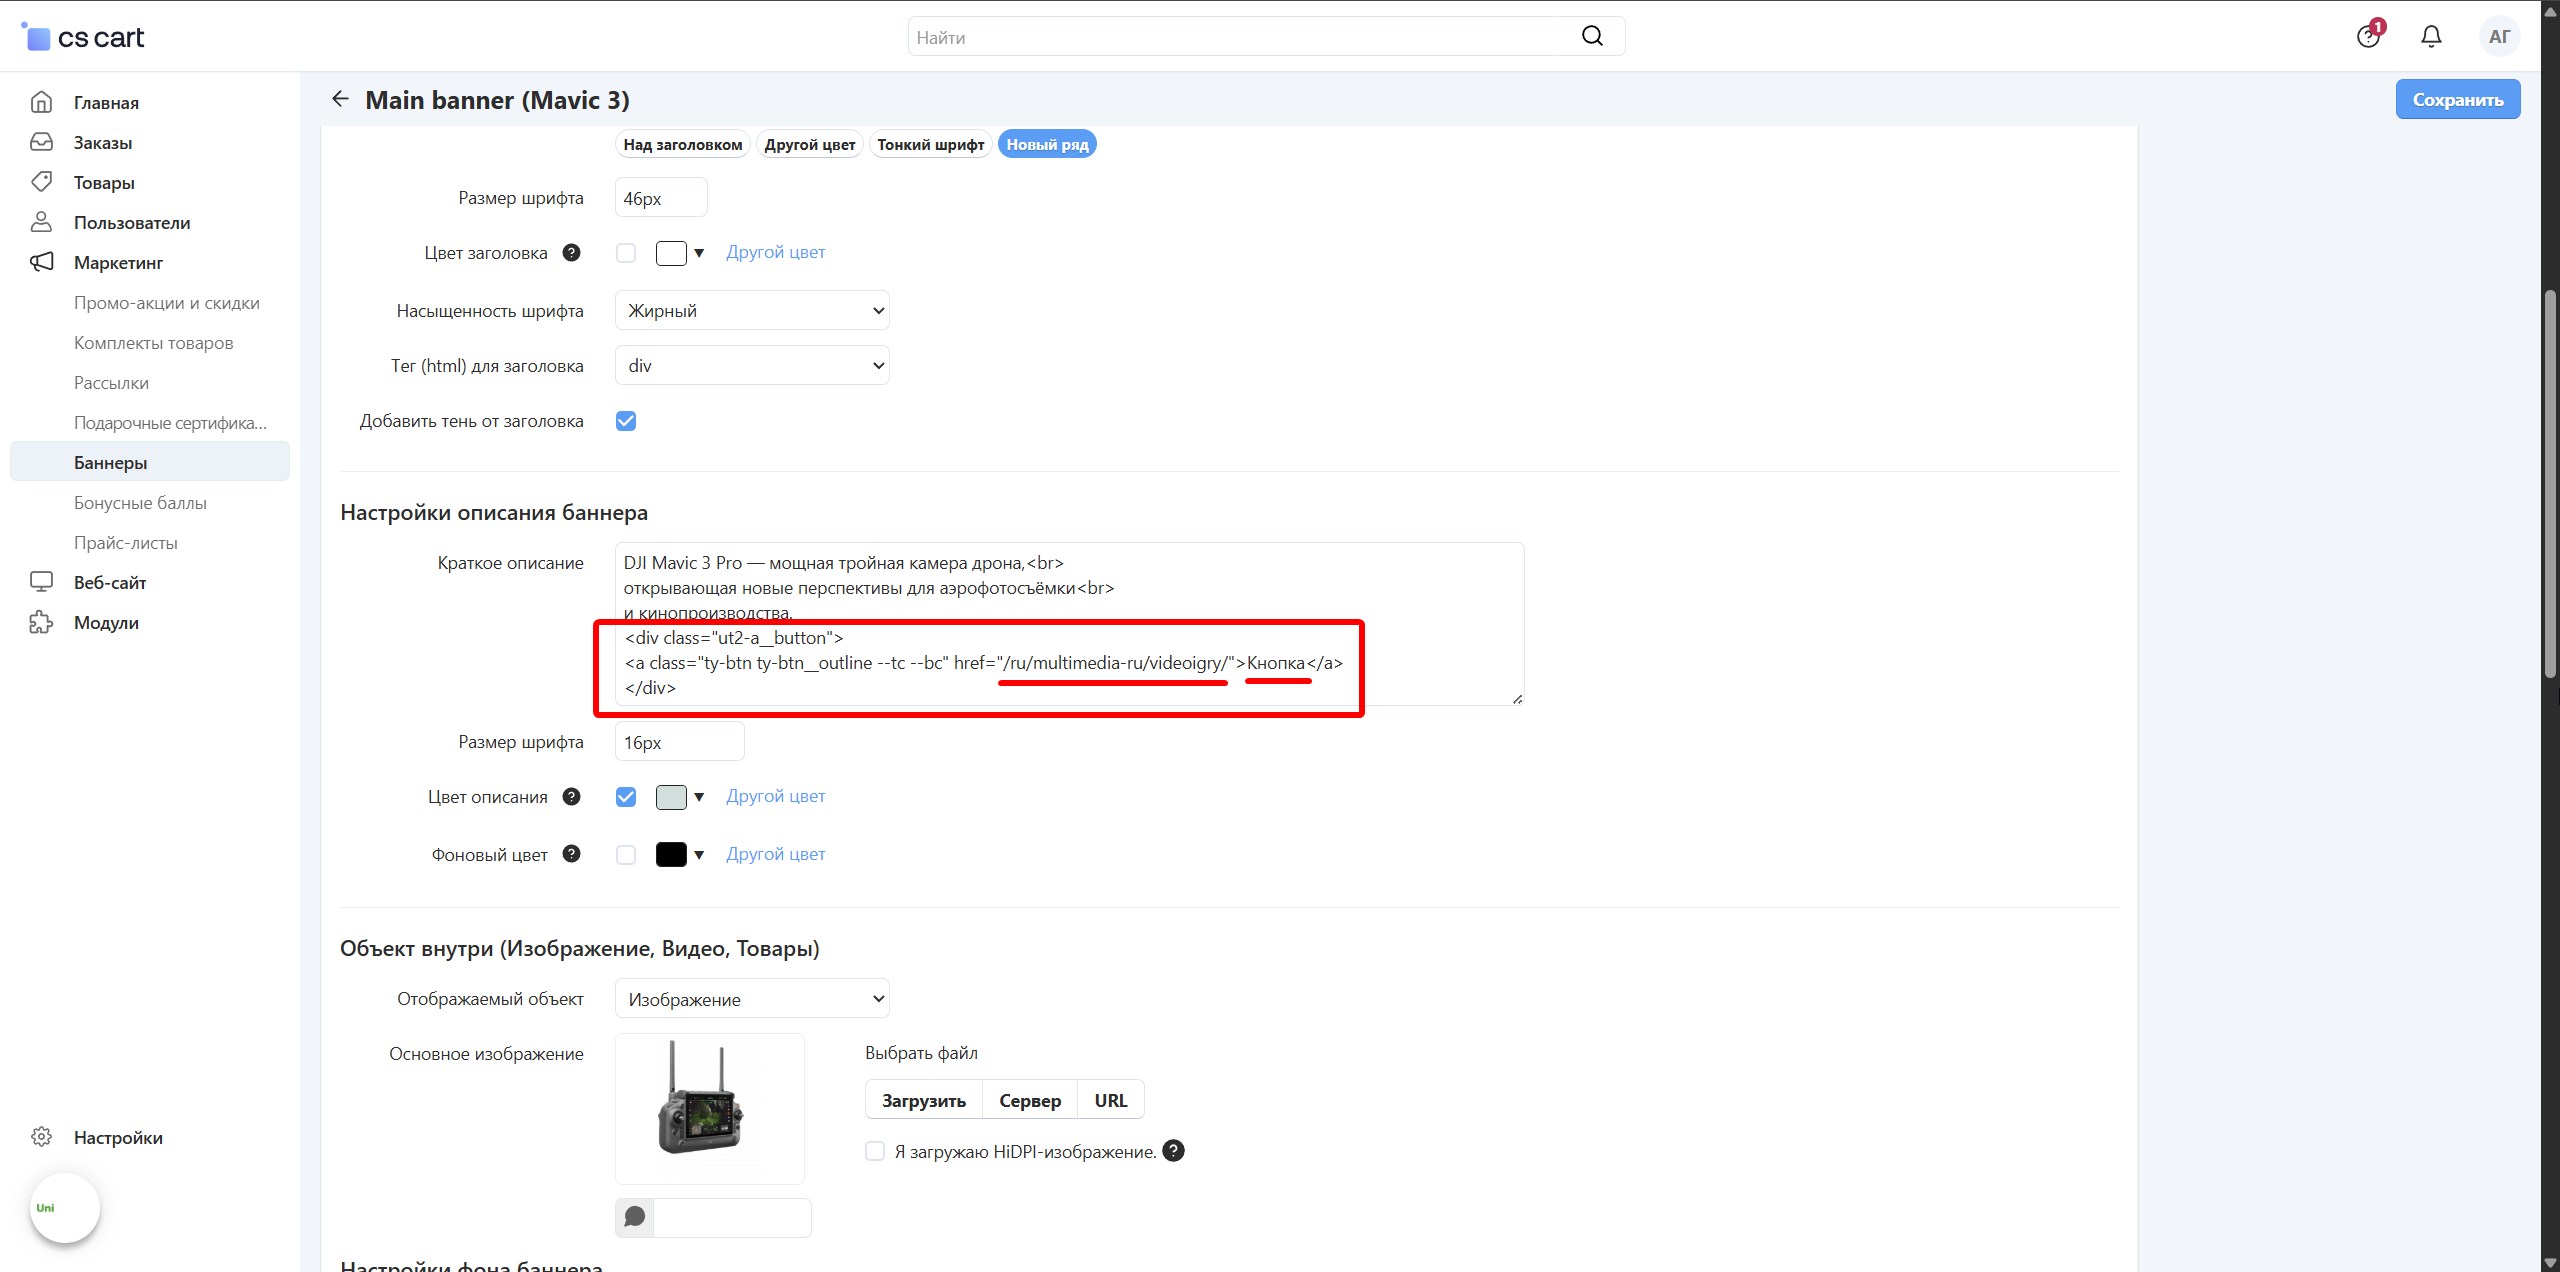Select Баннеры in the sidebar
Screen dimensions: 2560x1272
(150, 462)
